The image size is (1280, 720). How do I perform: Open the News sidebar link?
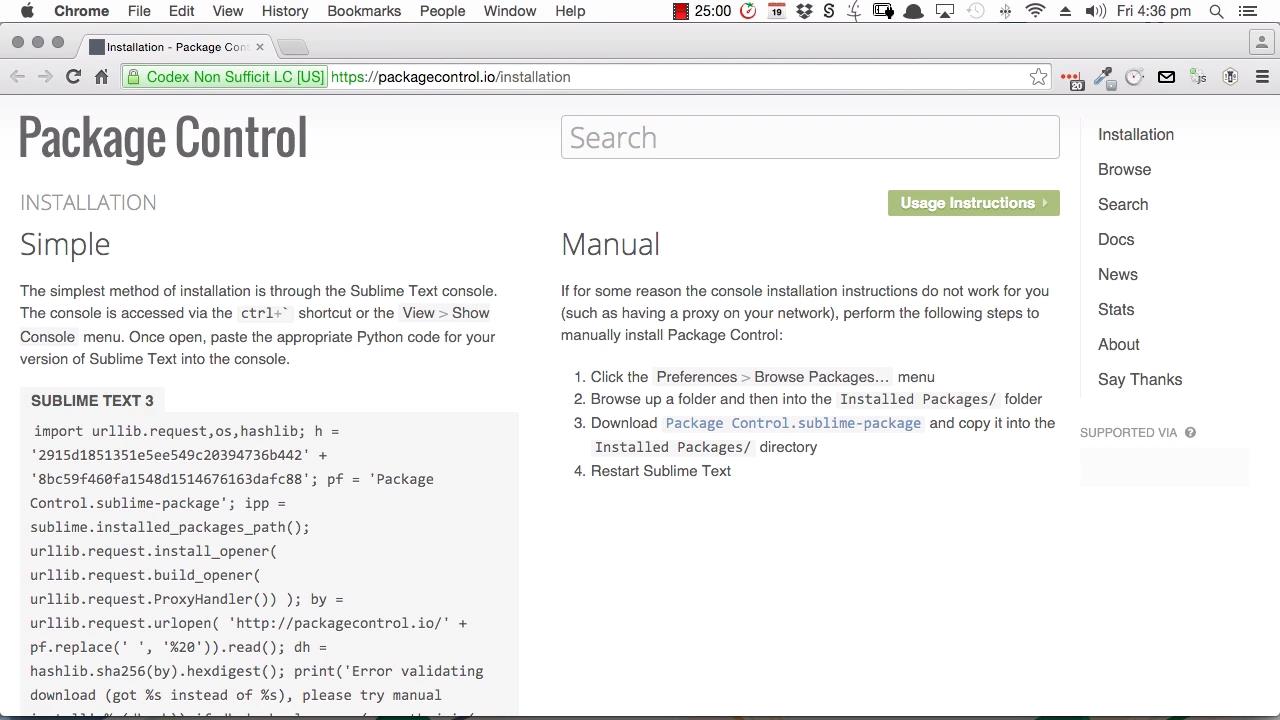(1118, 274)
